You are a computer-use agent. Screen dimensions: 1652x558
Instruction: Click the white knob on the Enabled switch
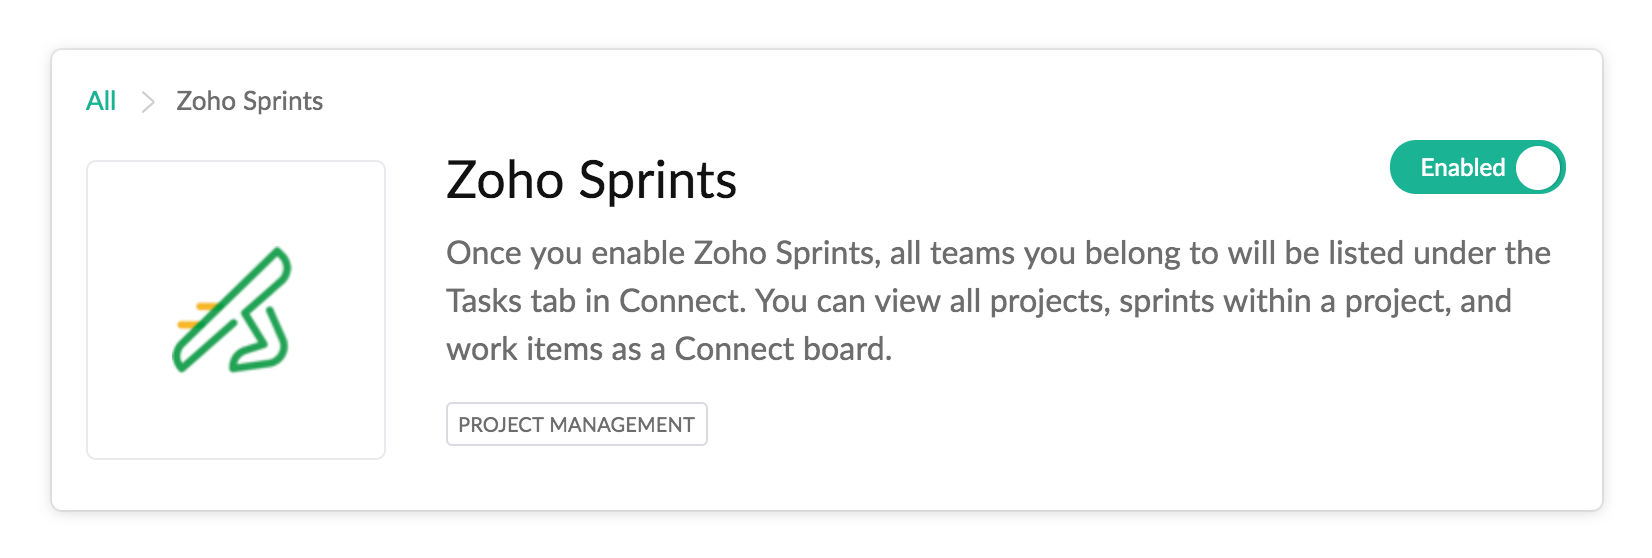(x=1538, y=167)
